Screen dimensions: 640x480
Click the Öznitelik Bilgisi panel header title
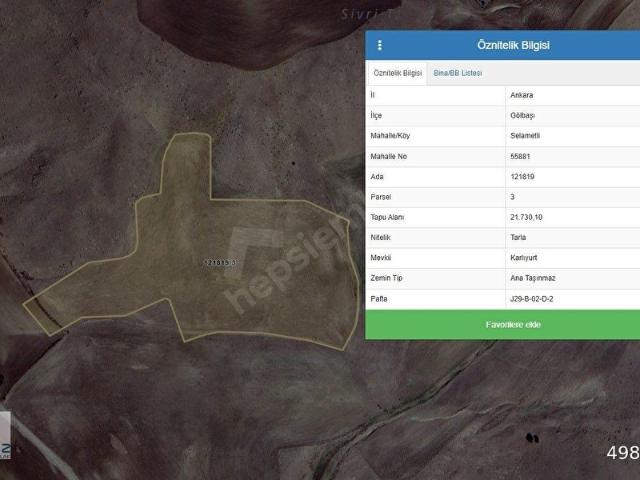[x=512, y=45]
